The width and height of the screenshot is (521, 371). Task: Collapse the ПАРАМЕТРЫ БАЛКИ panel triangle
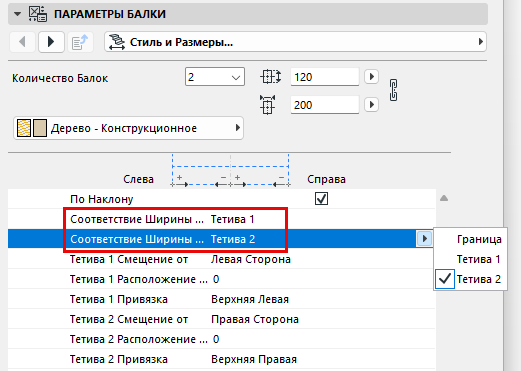[x=17, y=14]
